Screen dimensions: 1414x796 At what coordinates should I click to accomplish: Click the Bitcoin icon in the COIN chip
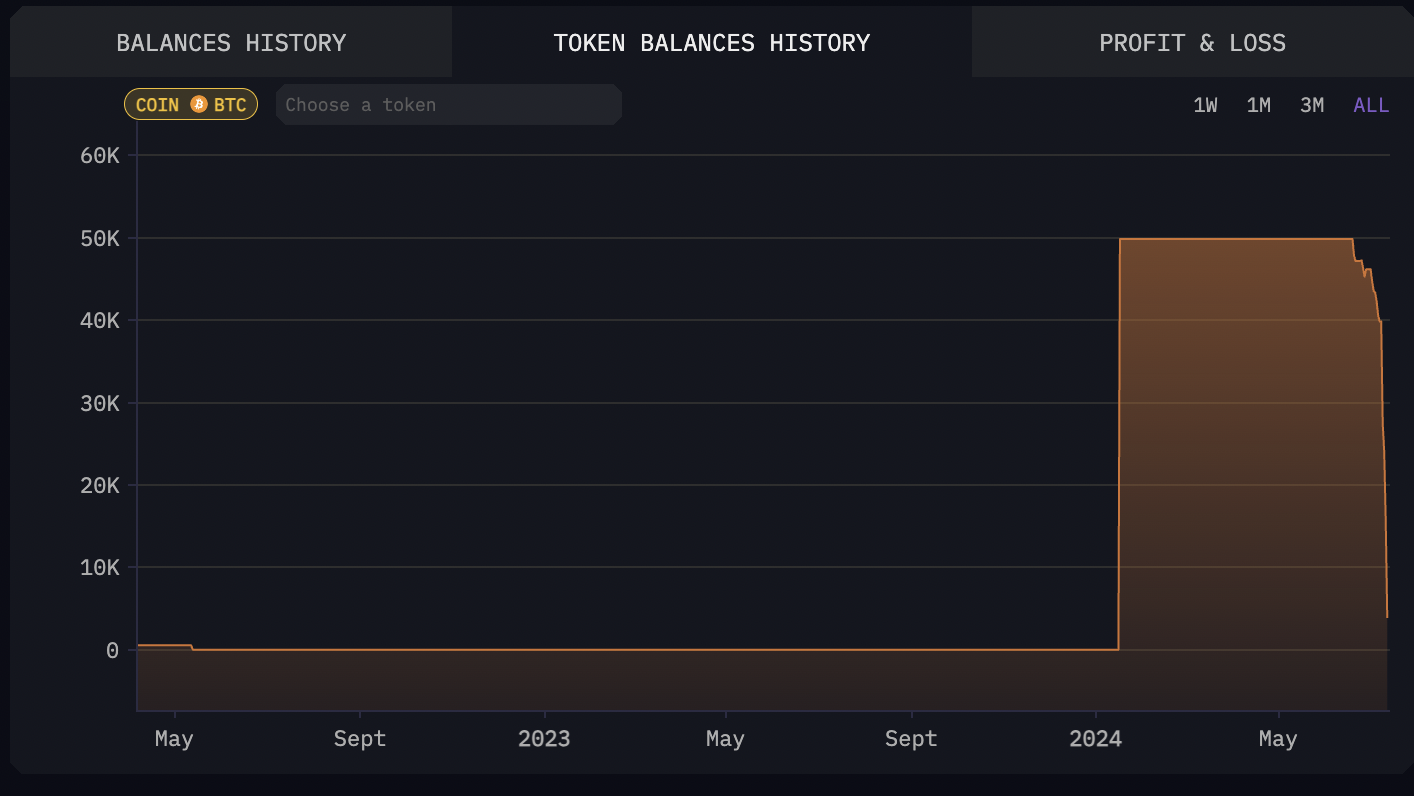click(199, 105)
